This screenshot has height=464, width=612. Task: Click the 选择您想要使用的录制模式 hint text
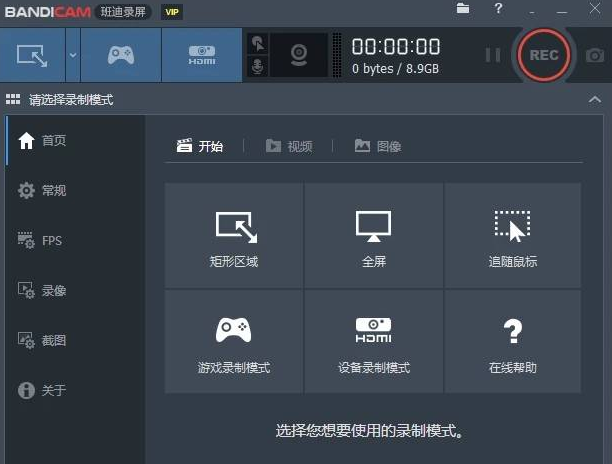click(x=369, y=430)
